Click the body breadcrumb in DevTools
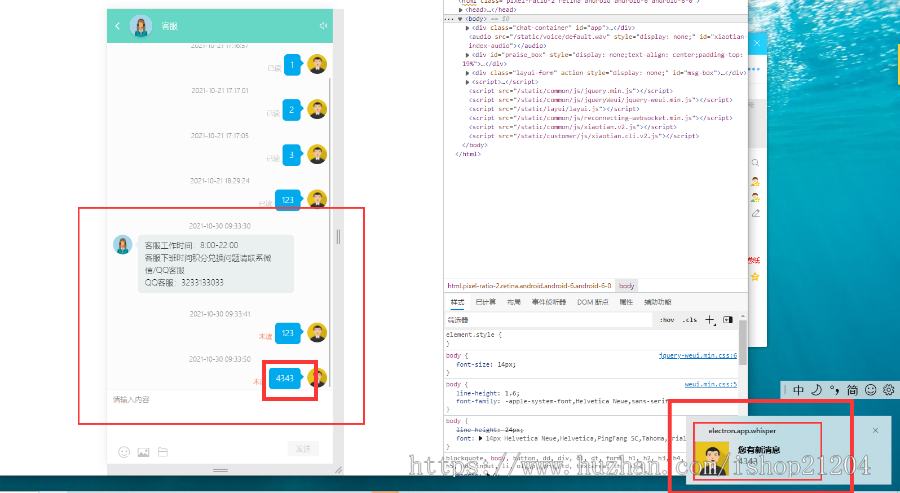Screen dimensions: 900x493 (627, 286)
